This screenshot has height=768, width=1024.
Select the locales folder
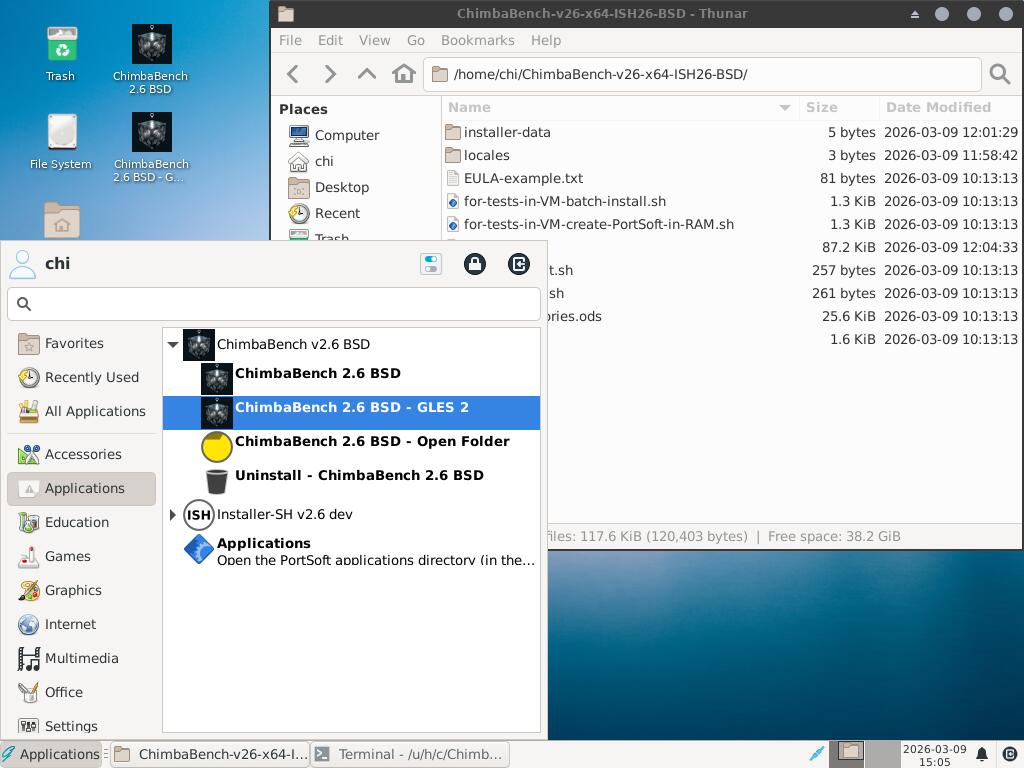pos(731,155)
